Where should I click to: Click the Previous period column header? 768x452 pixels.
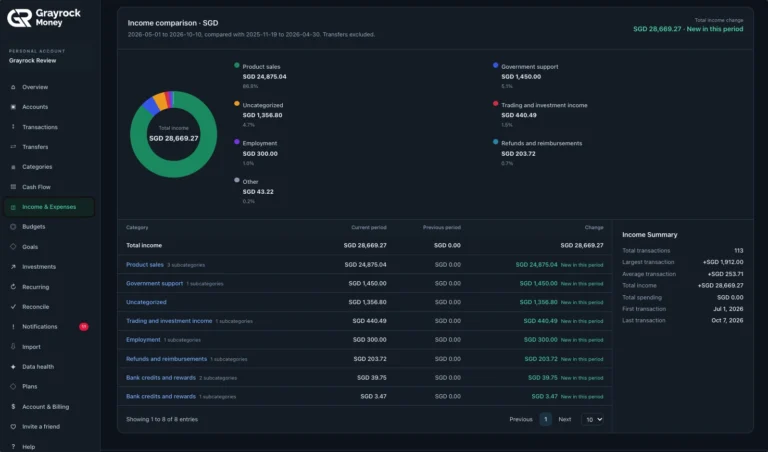click(x=442, y=227)
